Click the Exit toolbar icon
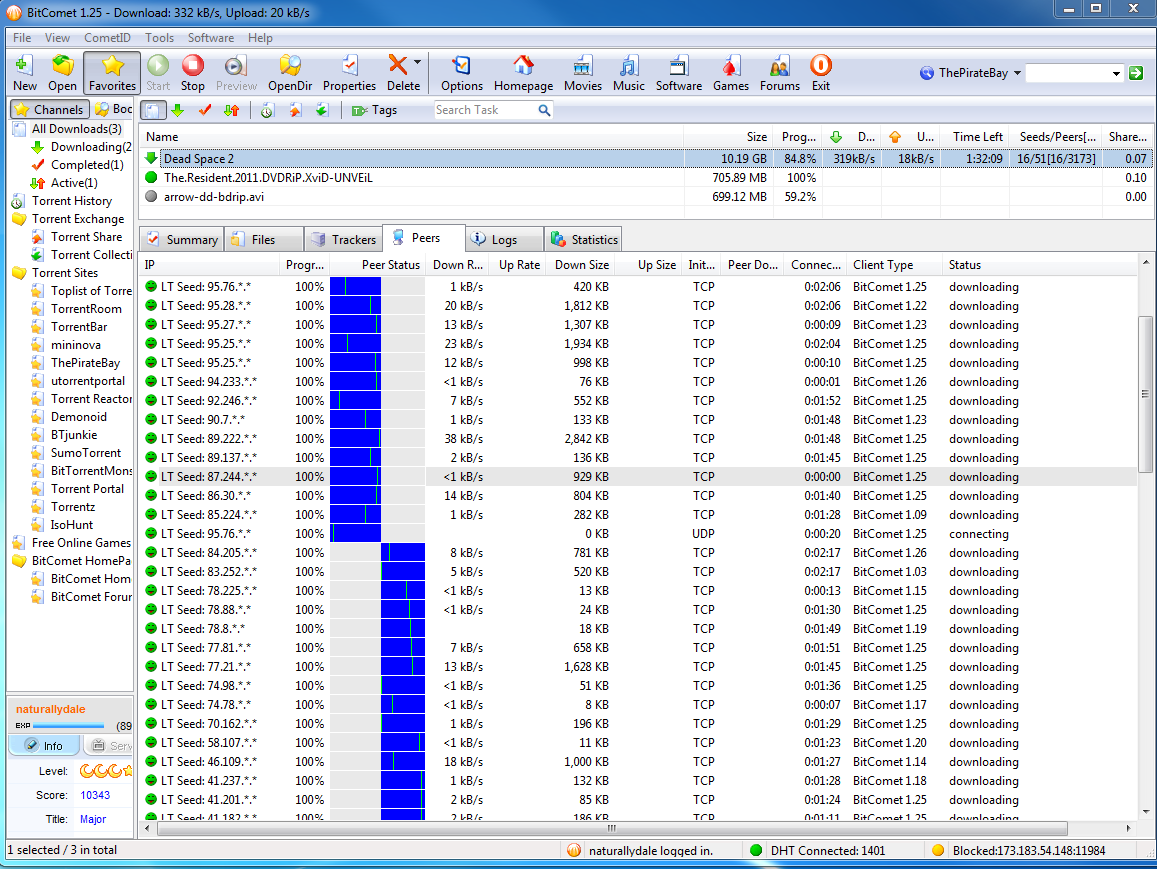Image resolution: width=1157 pixels, height=869 pixels. 821,73
